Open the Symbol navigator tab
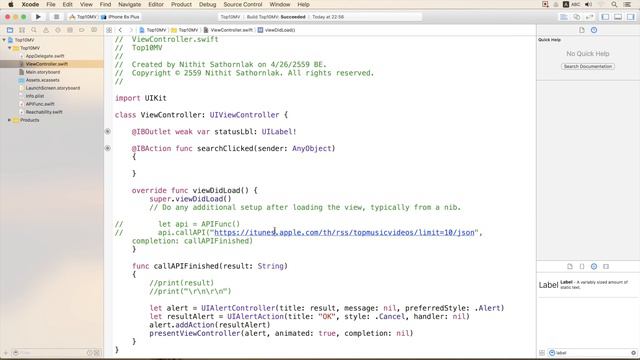 22,30
